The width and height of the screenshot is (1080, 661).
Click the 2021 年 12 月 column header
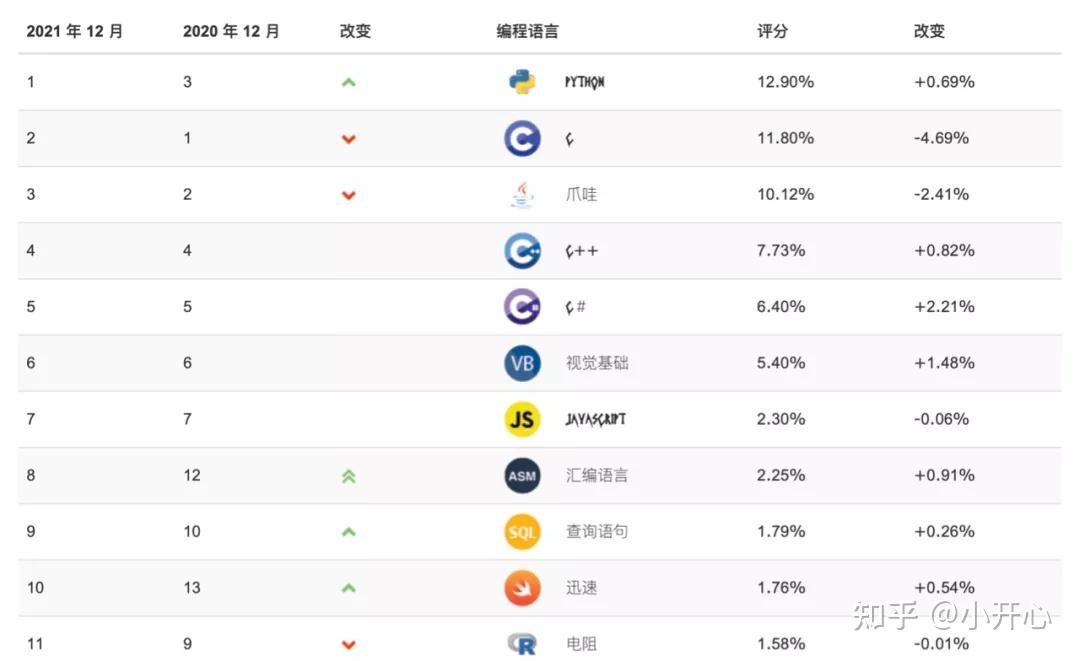coord(75,31)
